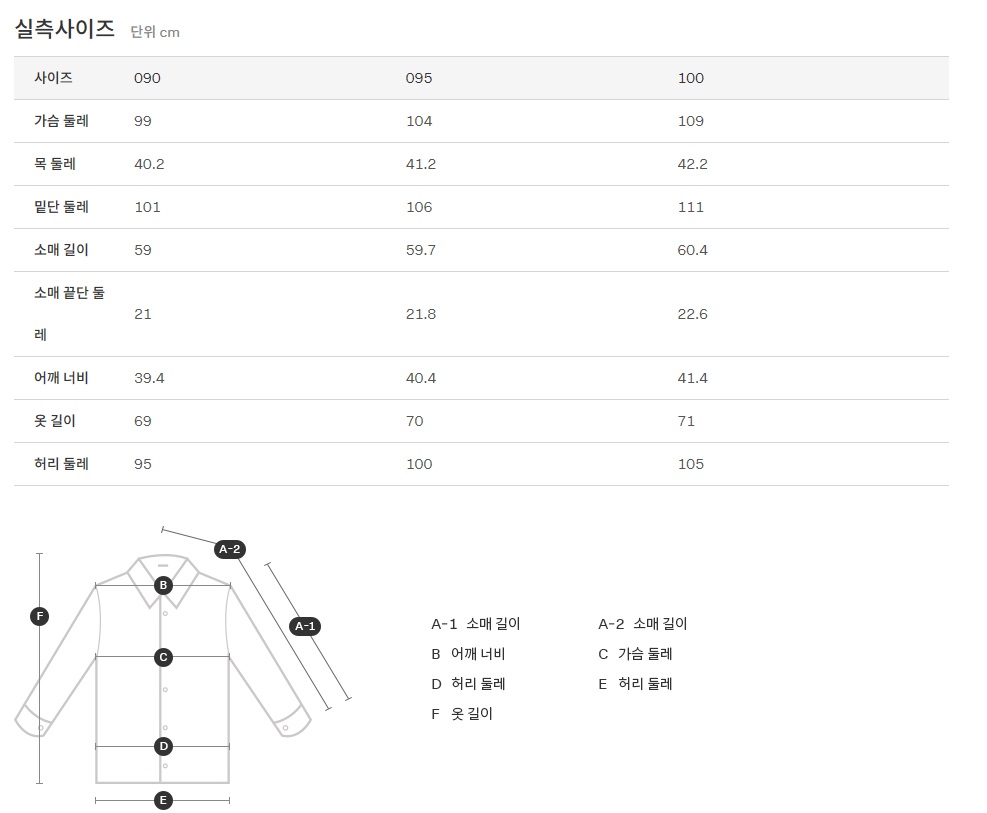Click the '실측사이즈' heading
This screenshot has width=987, height=813.
(65, 29)
